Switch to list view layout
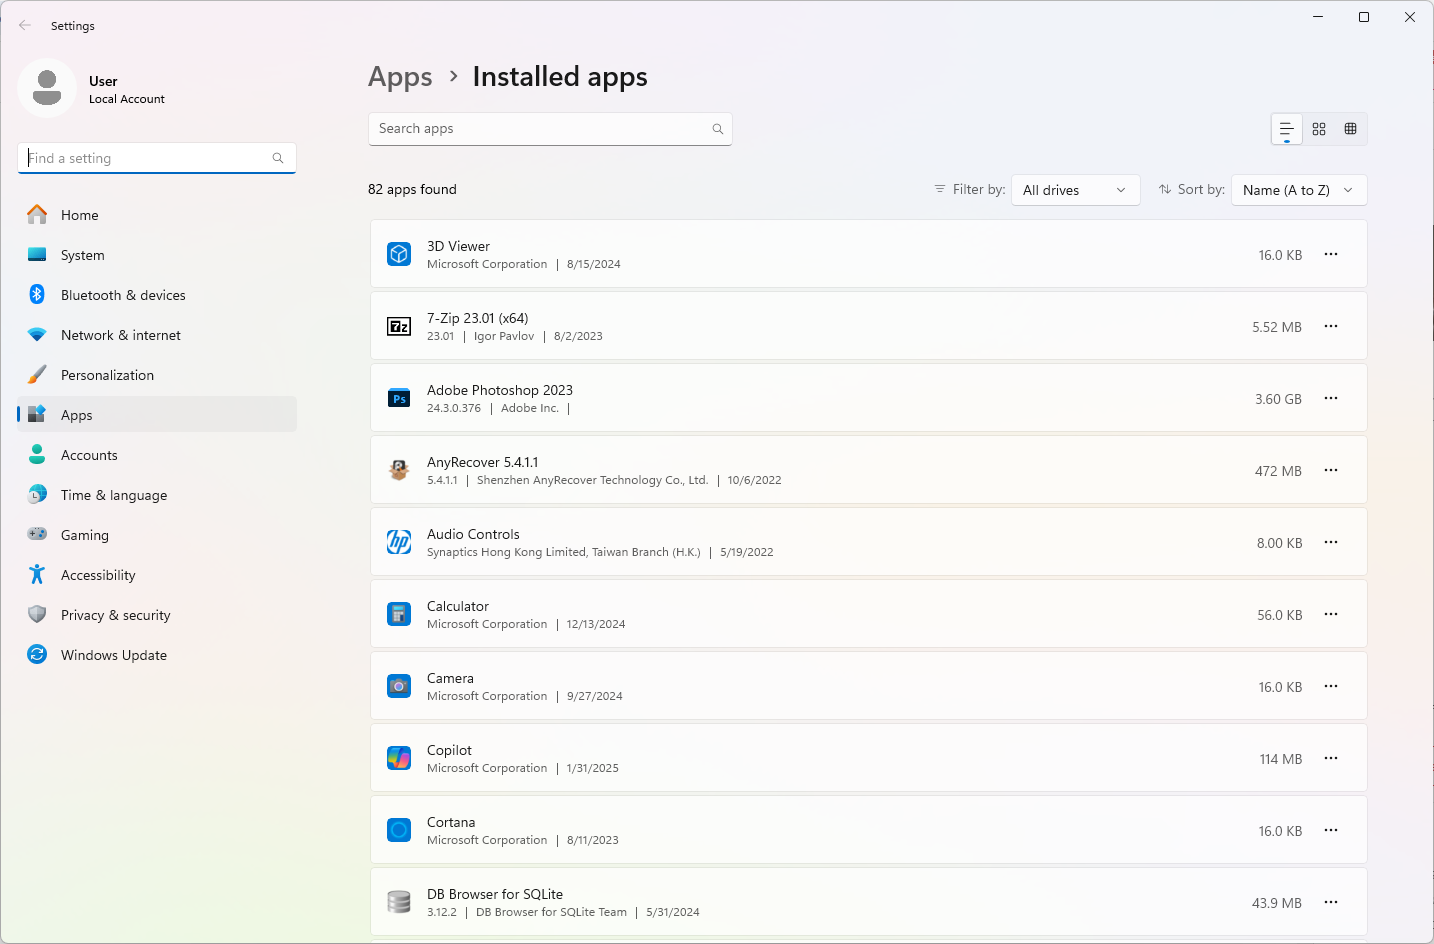This screenshot has width=1434, height=944. pos(1287,129)
